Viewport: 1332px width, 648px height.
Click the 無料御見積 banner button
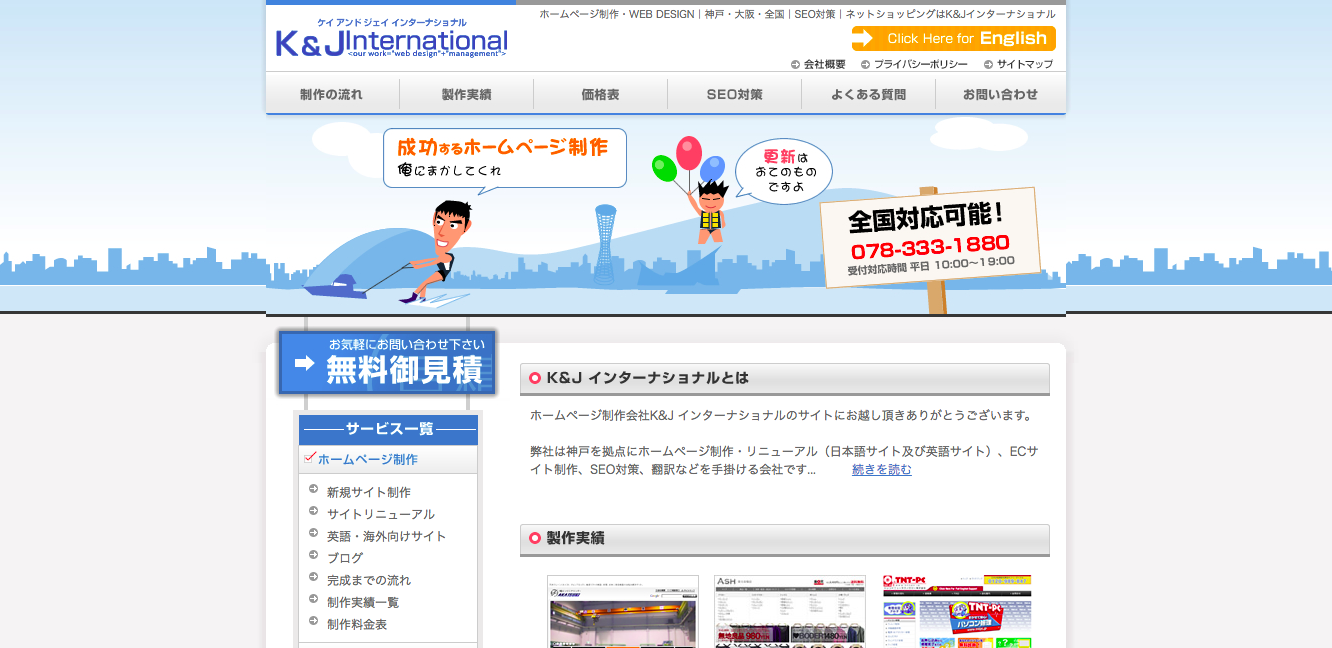(387, 362)
